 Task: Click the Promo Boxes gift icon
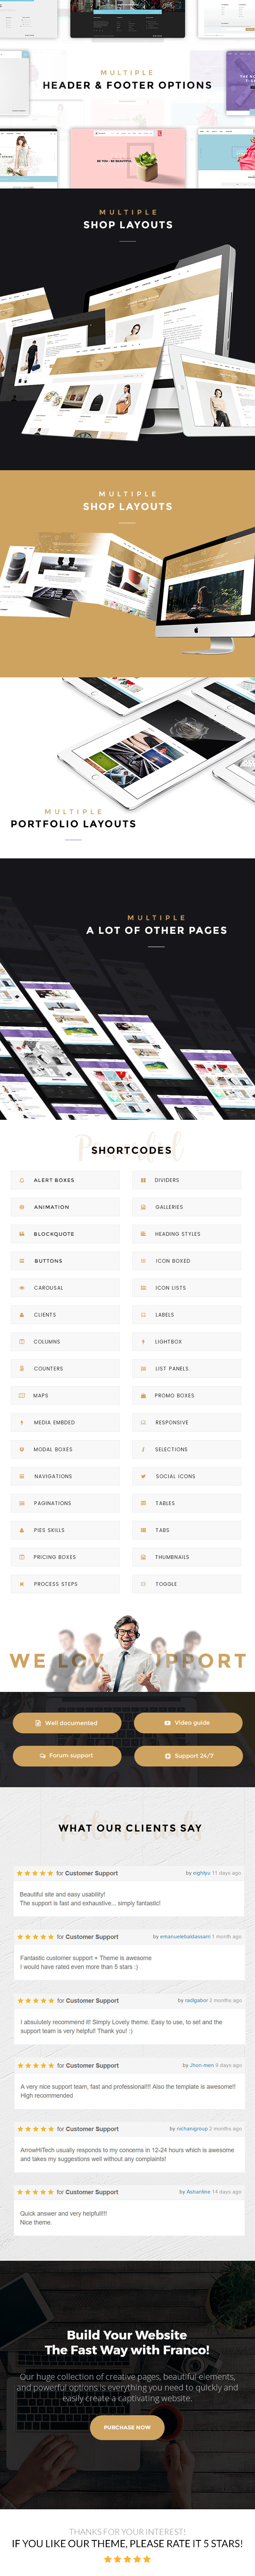143,1395
